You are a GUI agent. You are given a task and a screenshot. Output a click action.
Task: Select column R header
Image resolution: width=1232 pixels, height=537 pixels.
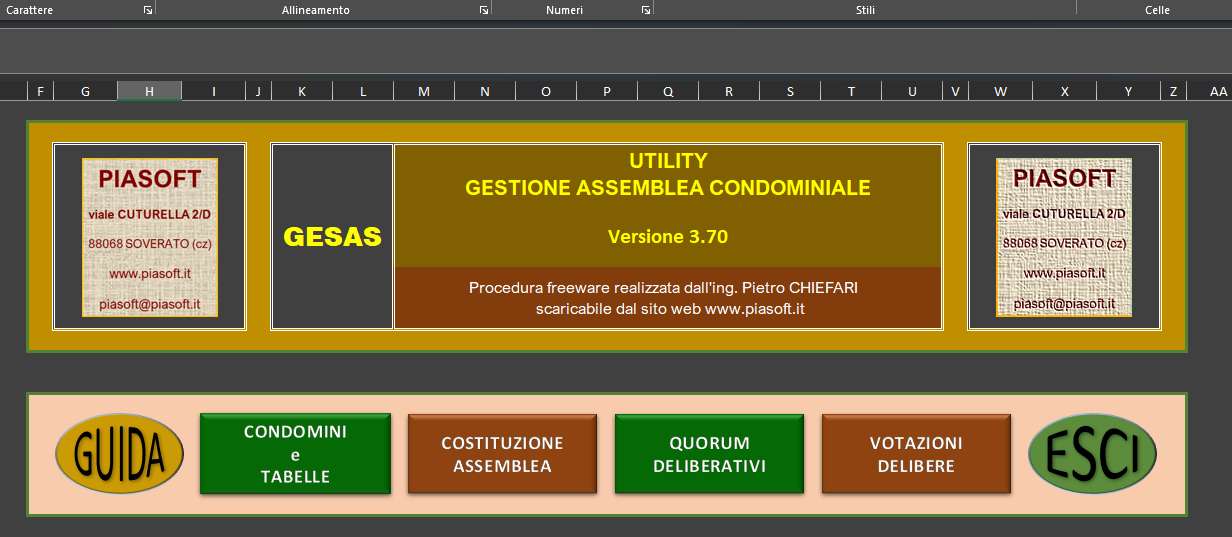click(x=729, y=91)
